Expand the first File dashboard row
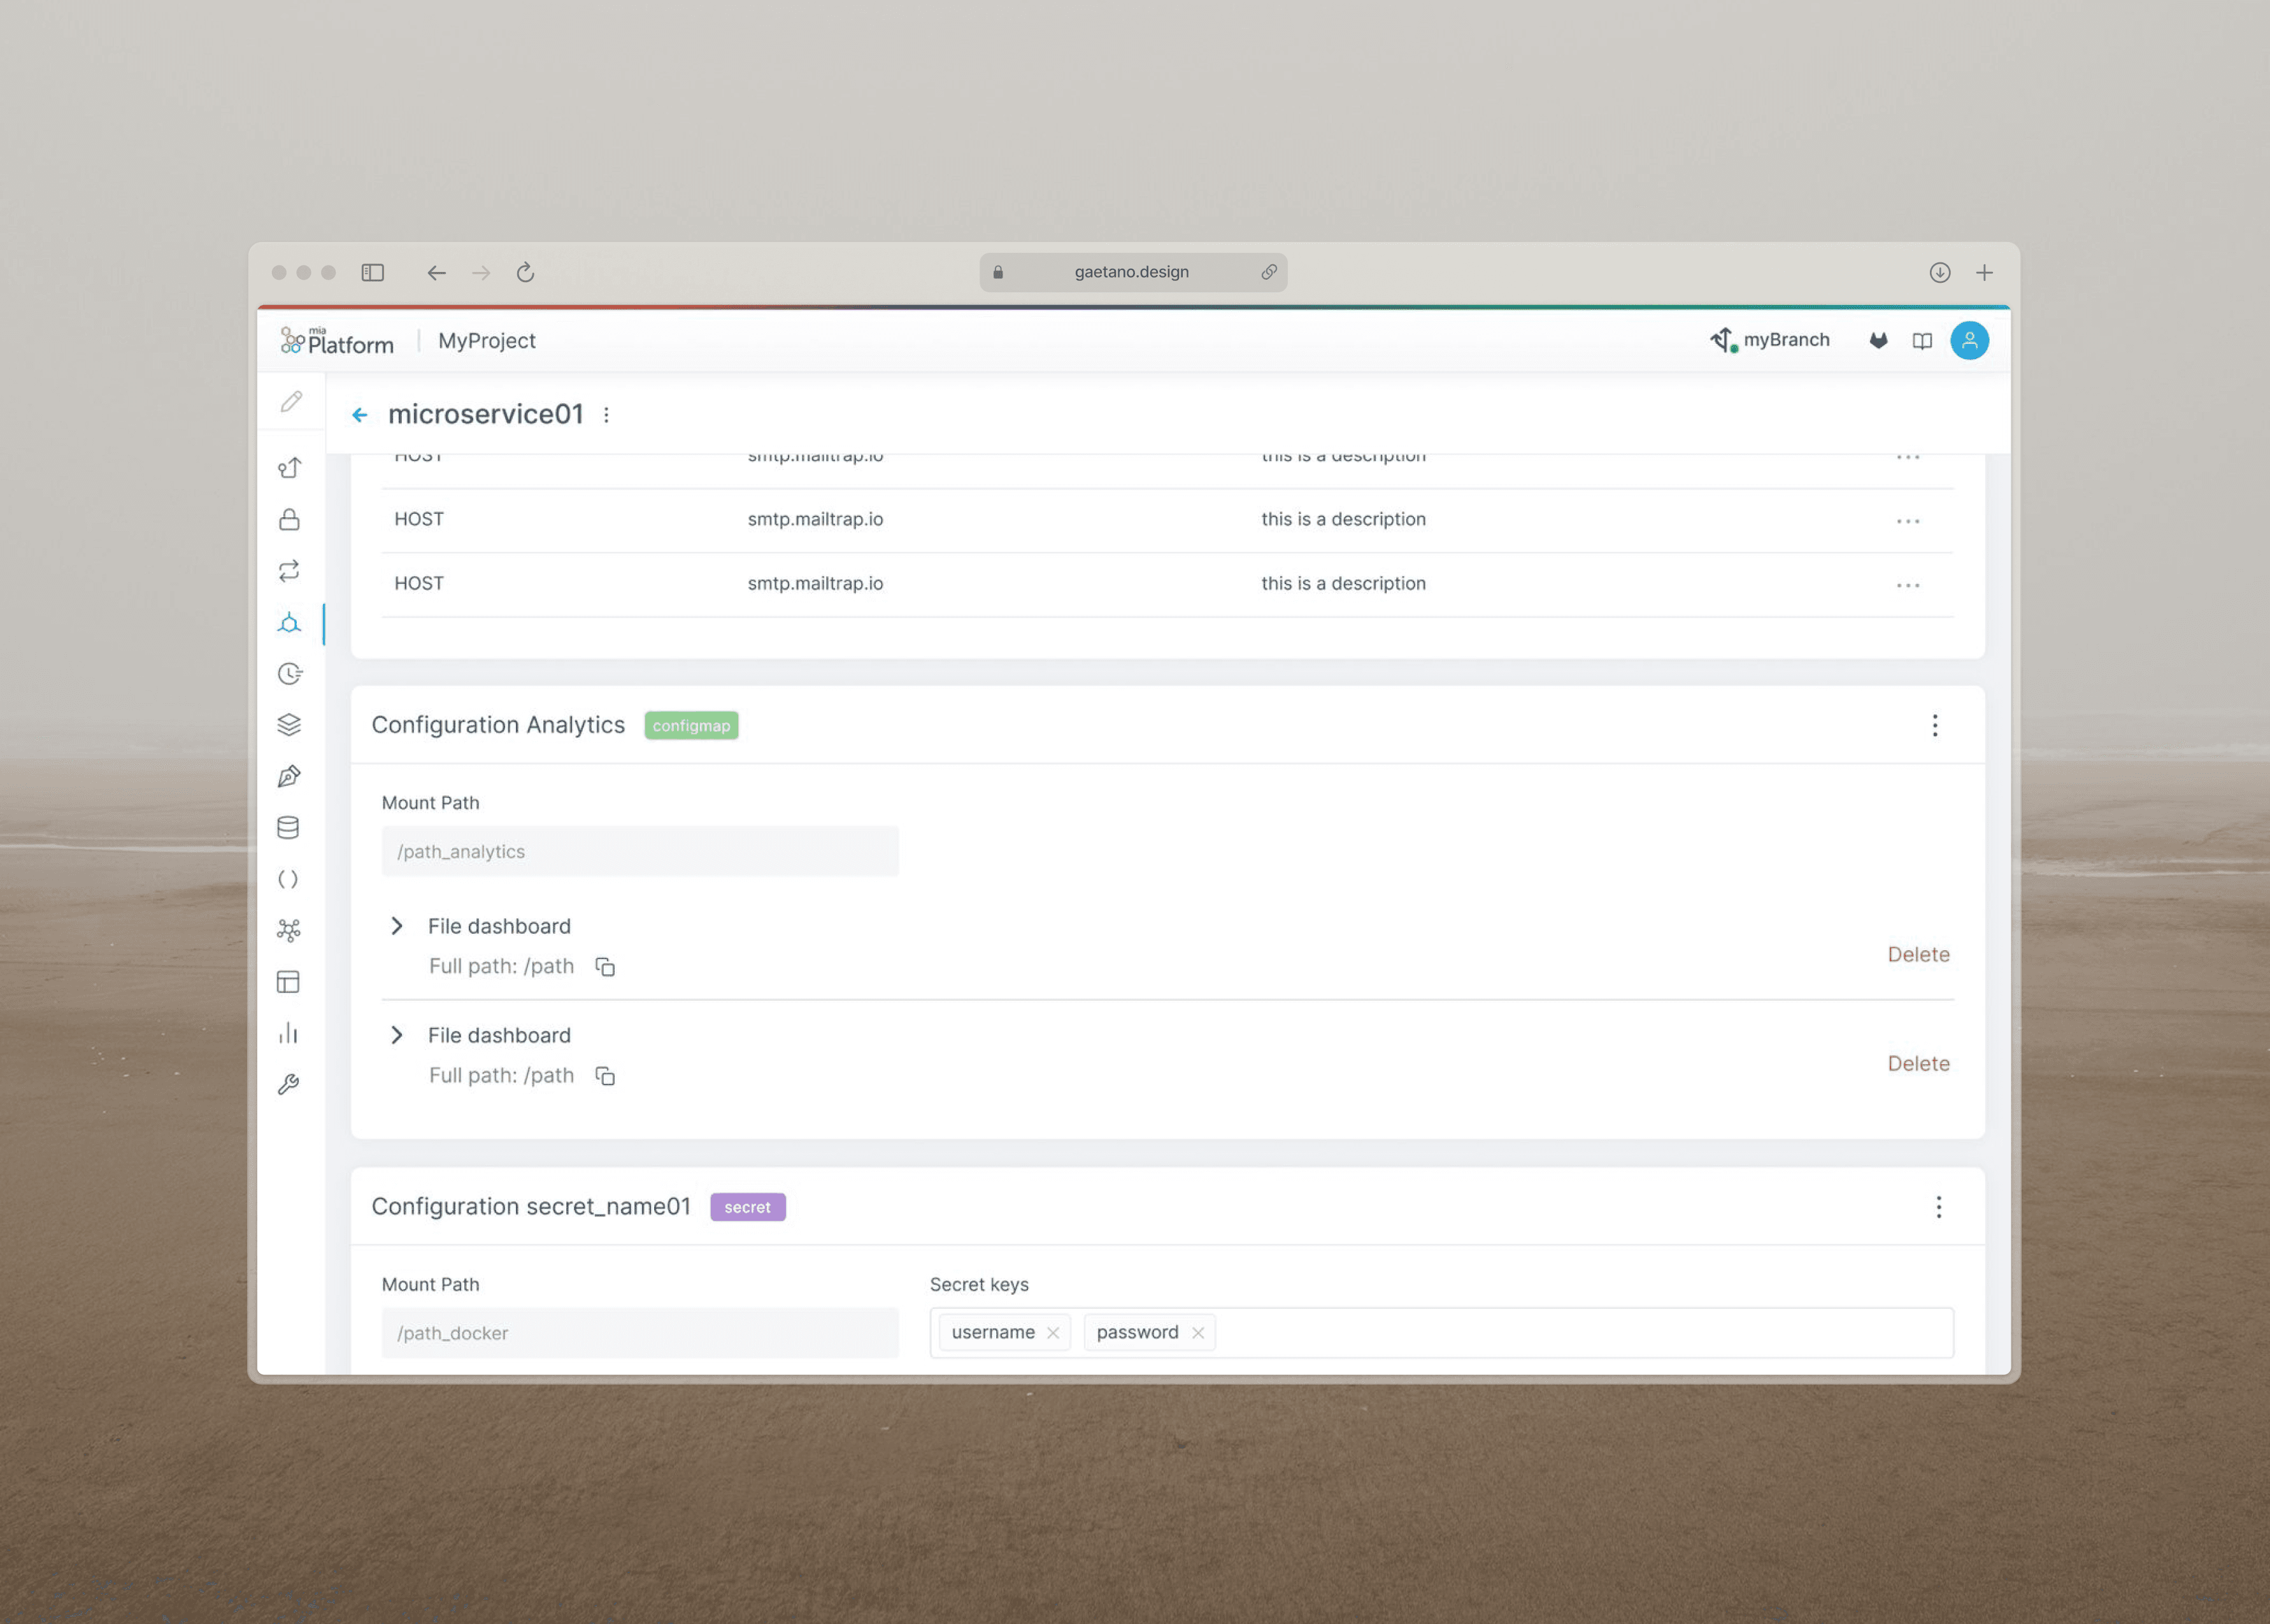The width and height of the screenshot is (2270, 1624). point(397,926)
